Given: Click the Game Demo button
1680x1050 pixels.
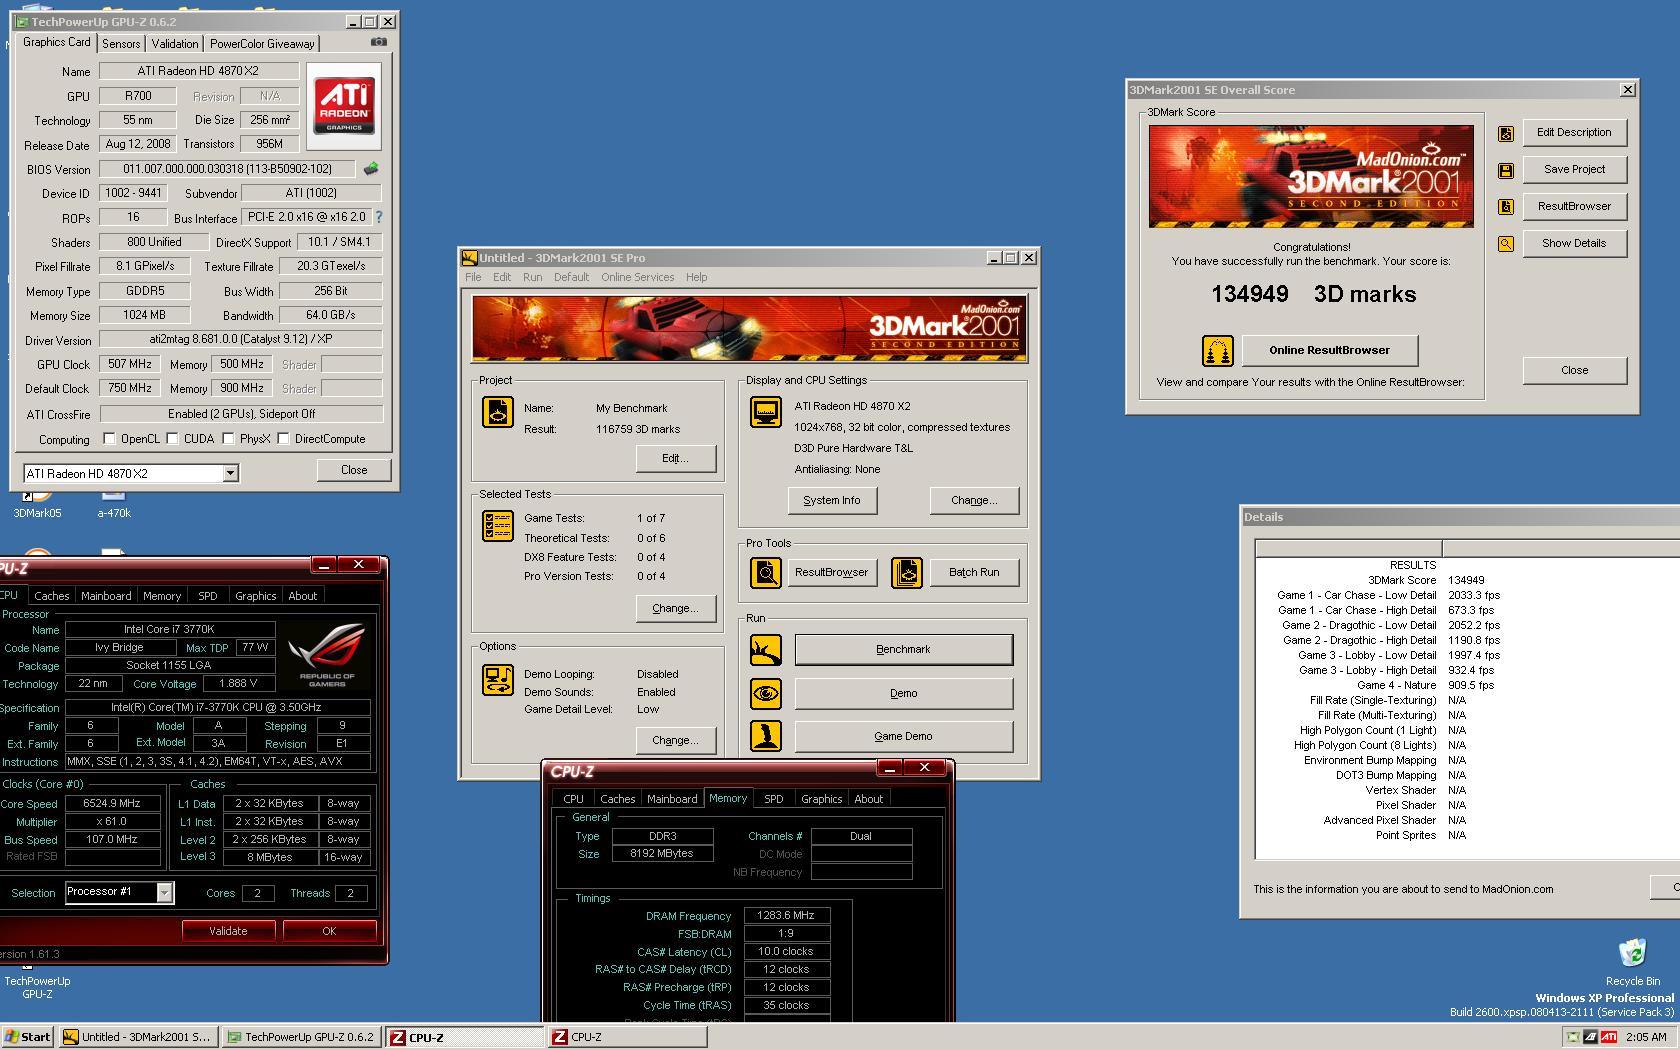Looking at the screenshot, I should click(x=903, y=736).
